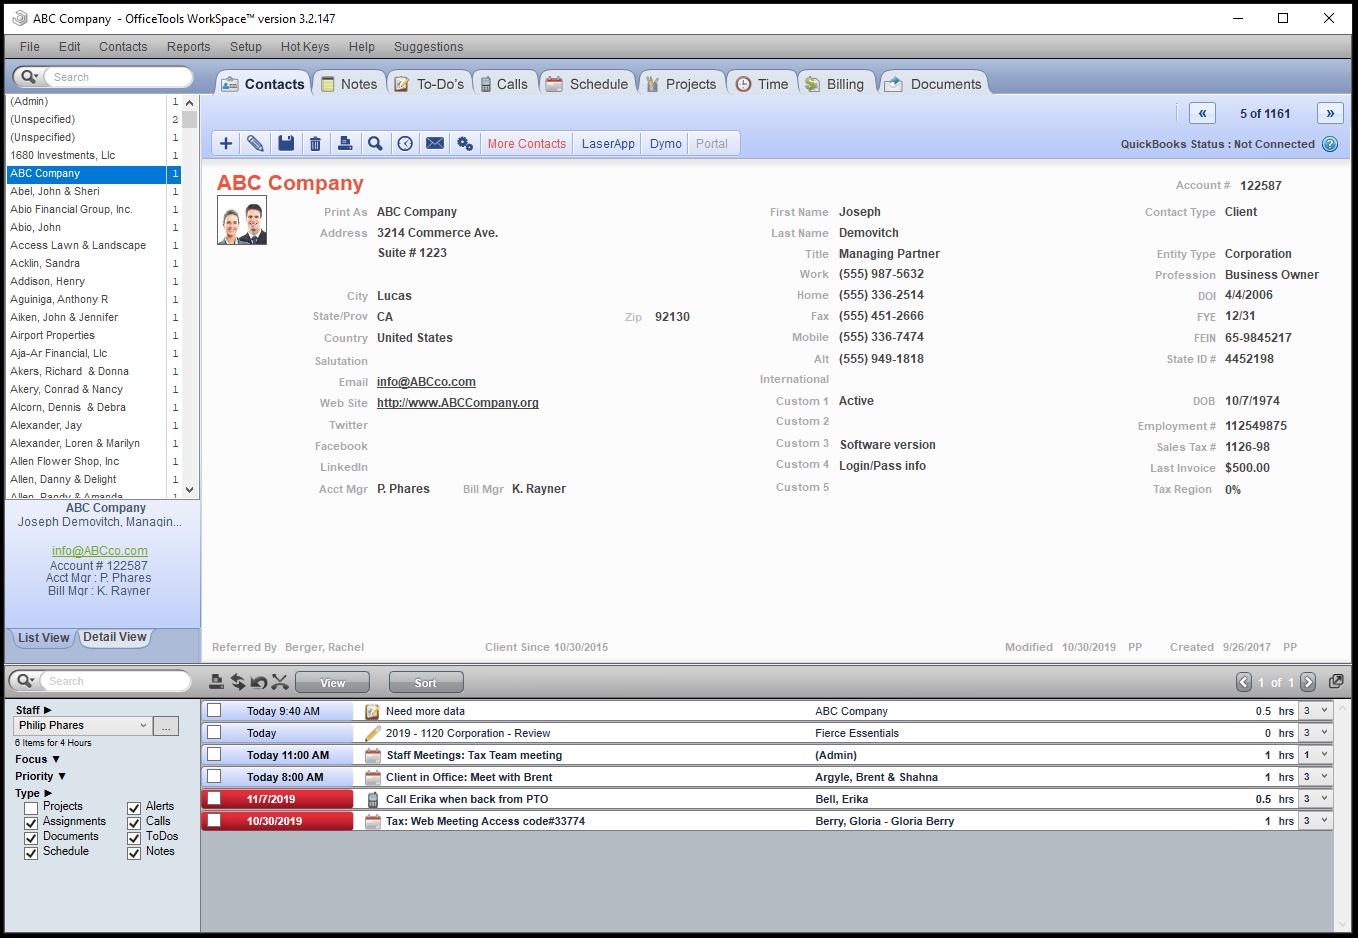Image resolution: width=1358 pixels, height=938 pixels.
Task: Open the info@ABCco.com email link in the Email field
Action: click(x=426, y=382)
